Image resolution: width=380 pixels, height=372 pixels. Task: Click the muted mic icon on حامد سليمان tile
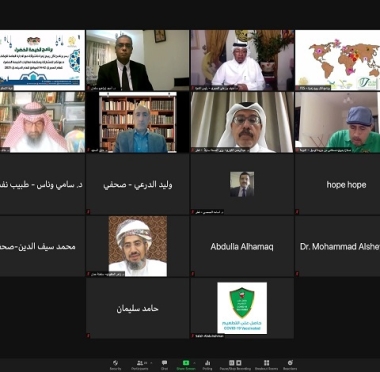tap(88, 335)
